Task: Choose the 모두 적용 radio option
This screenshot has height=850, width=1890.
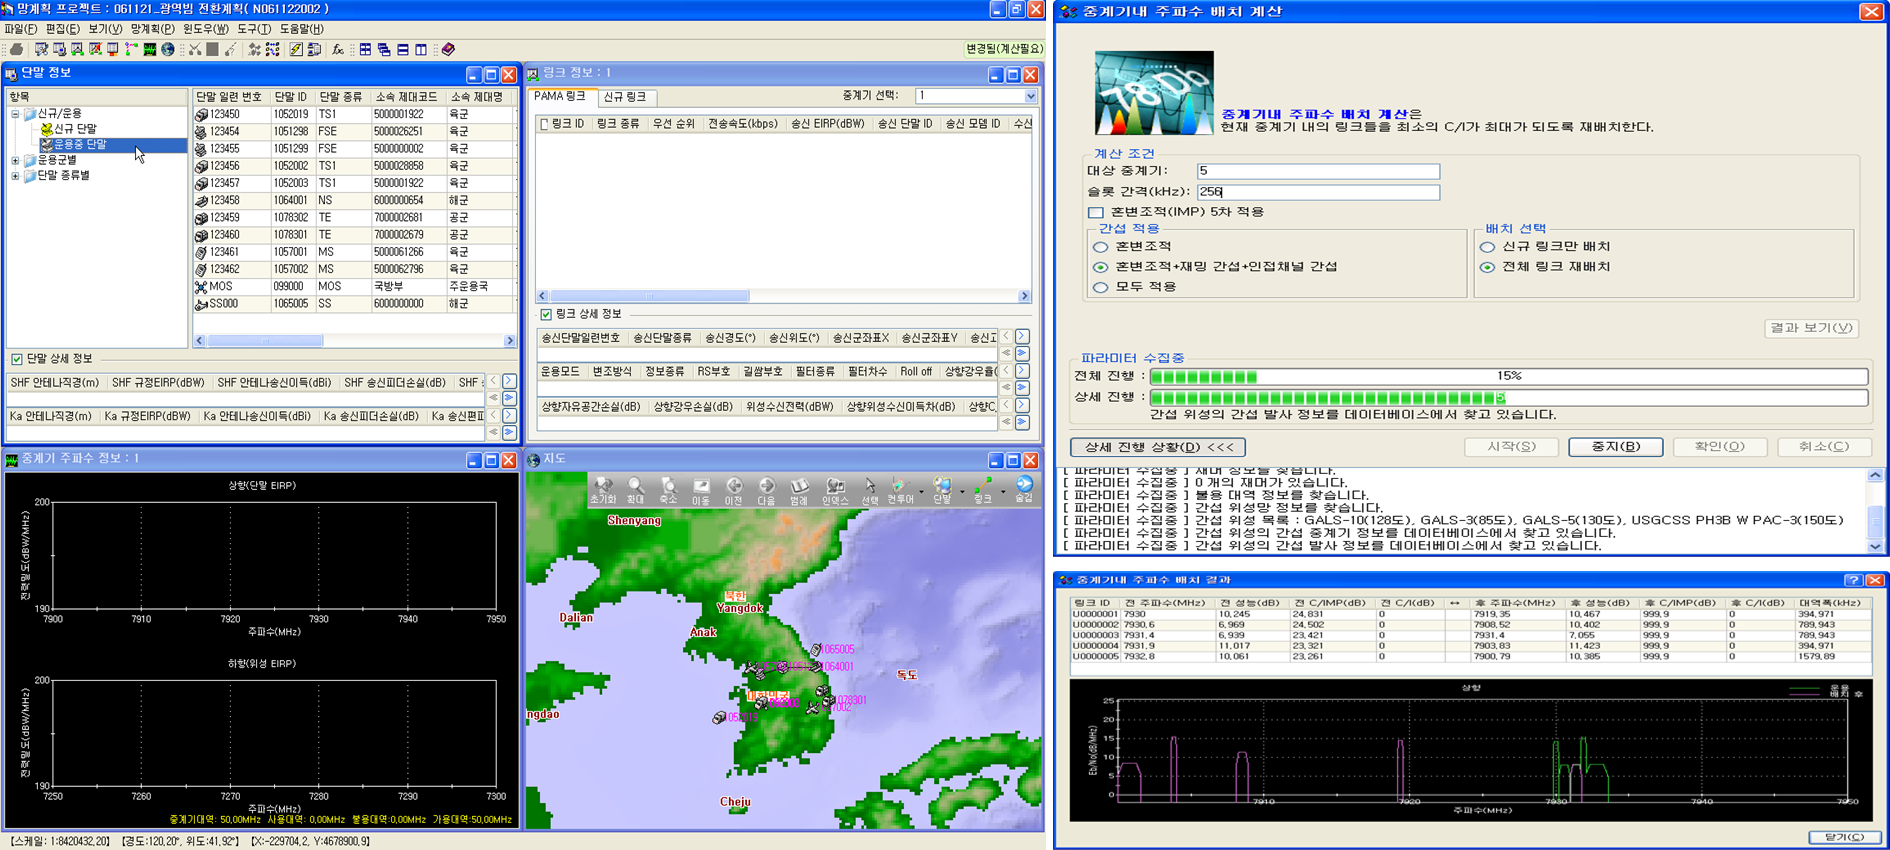Action: [x=1101, y=287]
